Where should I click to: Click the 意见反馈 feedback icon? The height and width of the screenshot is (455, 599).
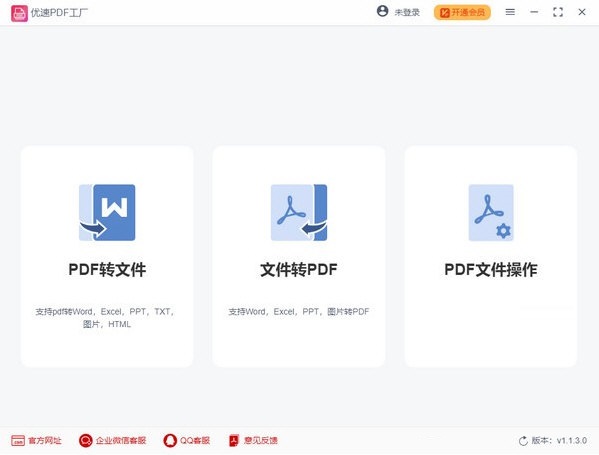click(x=234, y=440)
